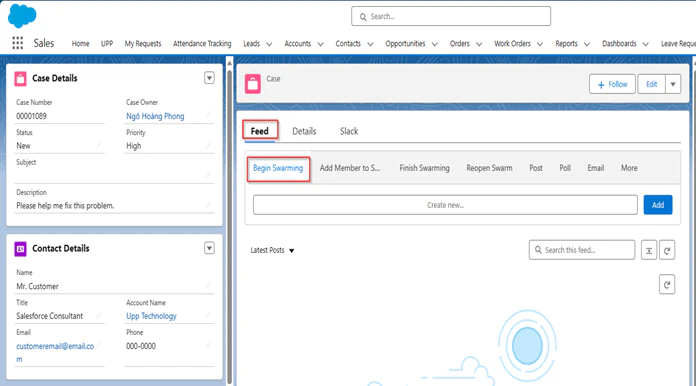Expand the Contacts navigation chevron

click(x=370, y=44)
